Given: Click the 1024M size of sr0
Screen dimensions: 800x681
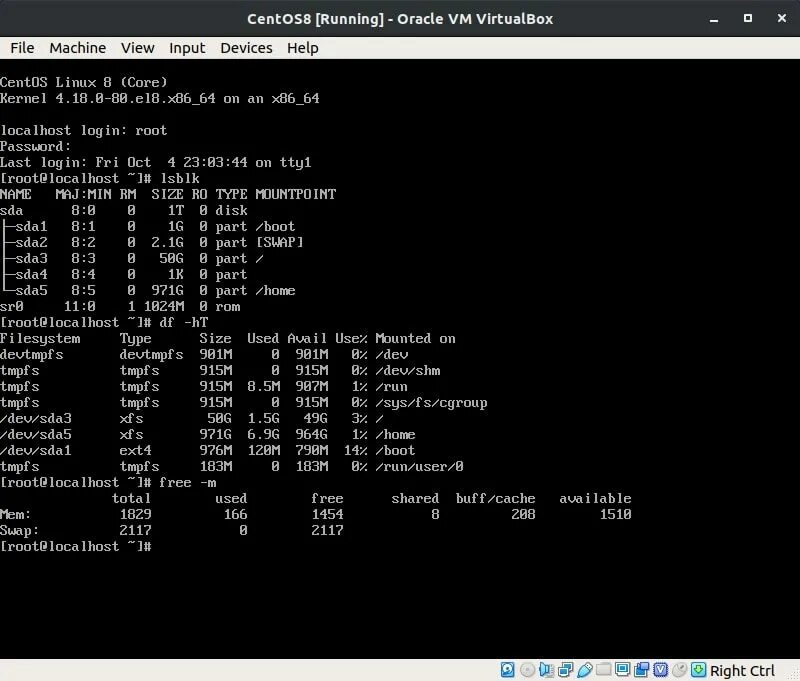Looking at the screenshot, I should [x=164, y=307].
